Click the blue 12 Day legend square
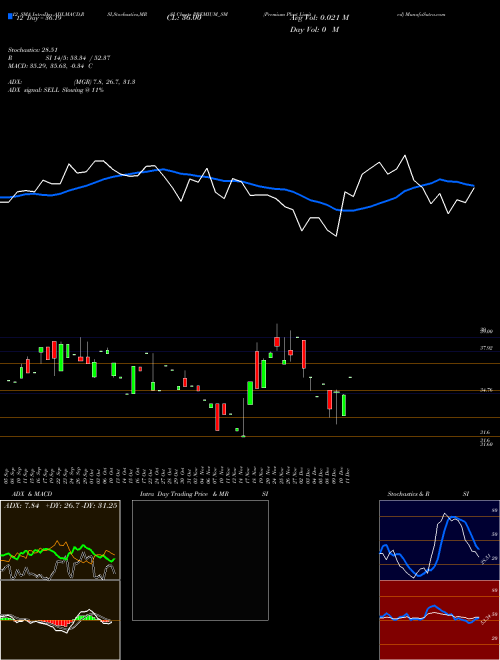The height and width of the screenshot is (660, 500). coord(10,17)
